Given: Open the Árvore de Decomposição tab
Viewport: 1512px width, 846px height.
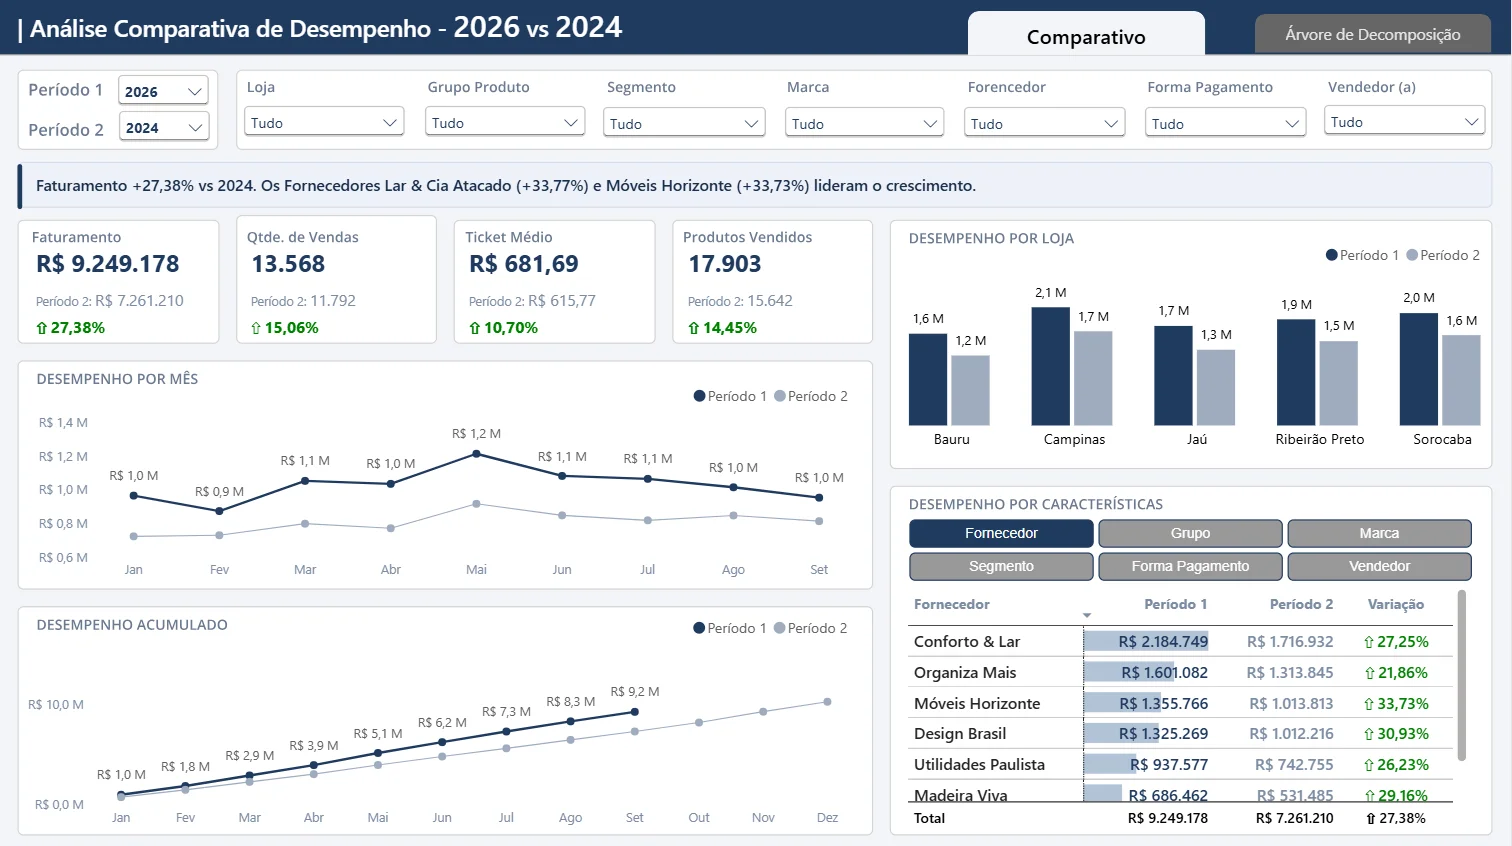Looking at the screenshot, I should pyautogui.click(x=1373, y=34).
